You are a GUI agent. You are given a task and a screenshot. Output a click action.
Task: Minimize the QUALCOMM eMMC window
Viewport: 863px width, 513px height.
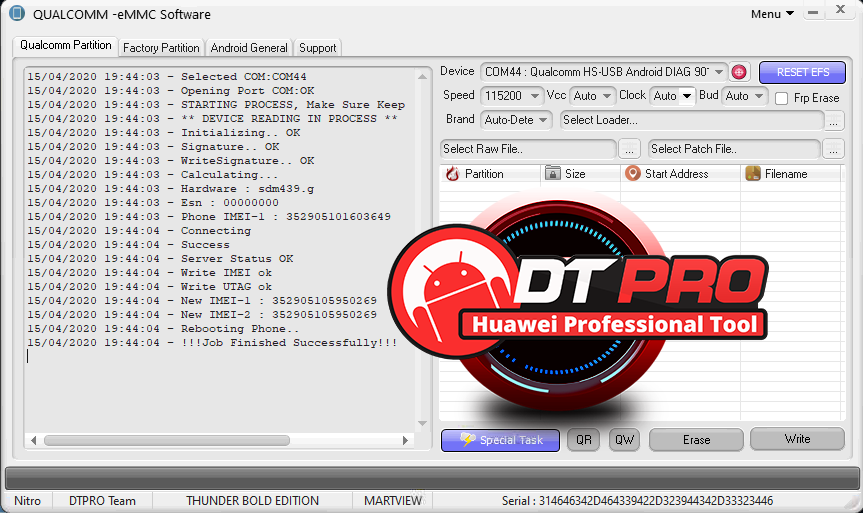tap(813, 12)
